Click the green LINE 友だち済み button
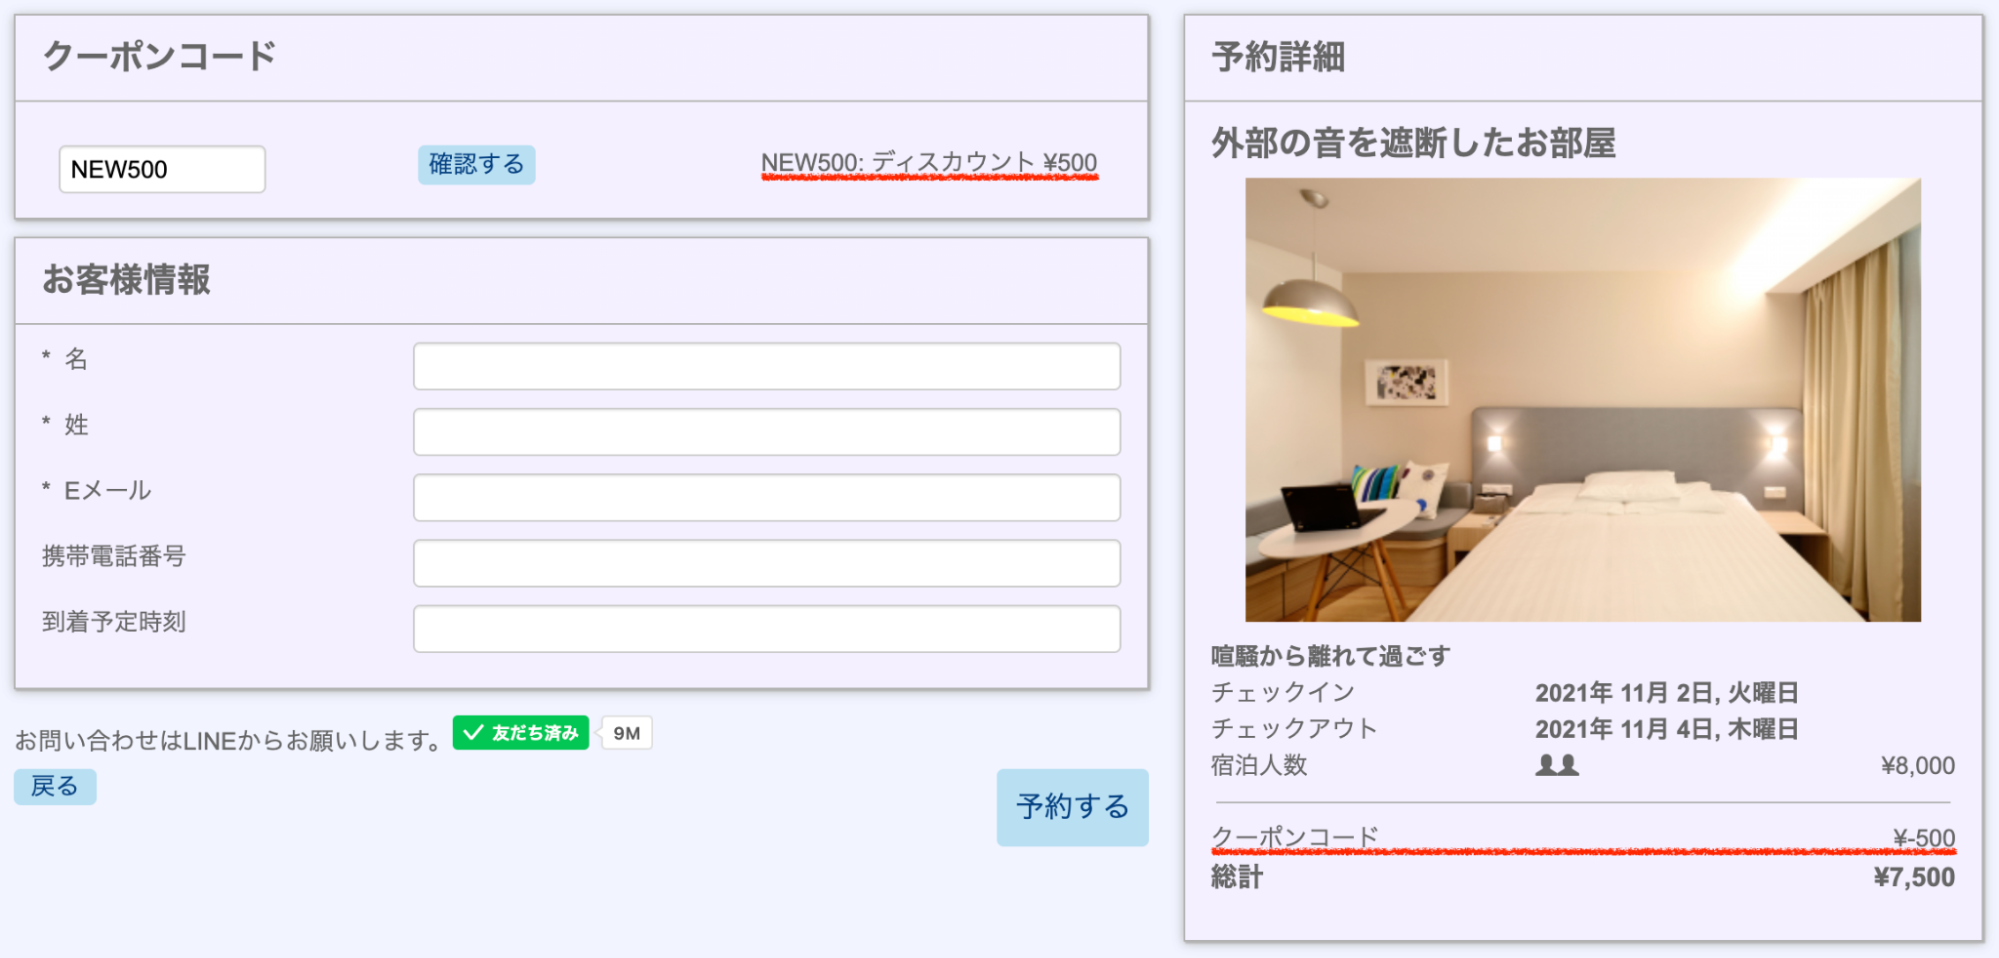Image resolution: width=1999 pixels, height=958 pixels. pos(520,733)
